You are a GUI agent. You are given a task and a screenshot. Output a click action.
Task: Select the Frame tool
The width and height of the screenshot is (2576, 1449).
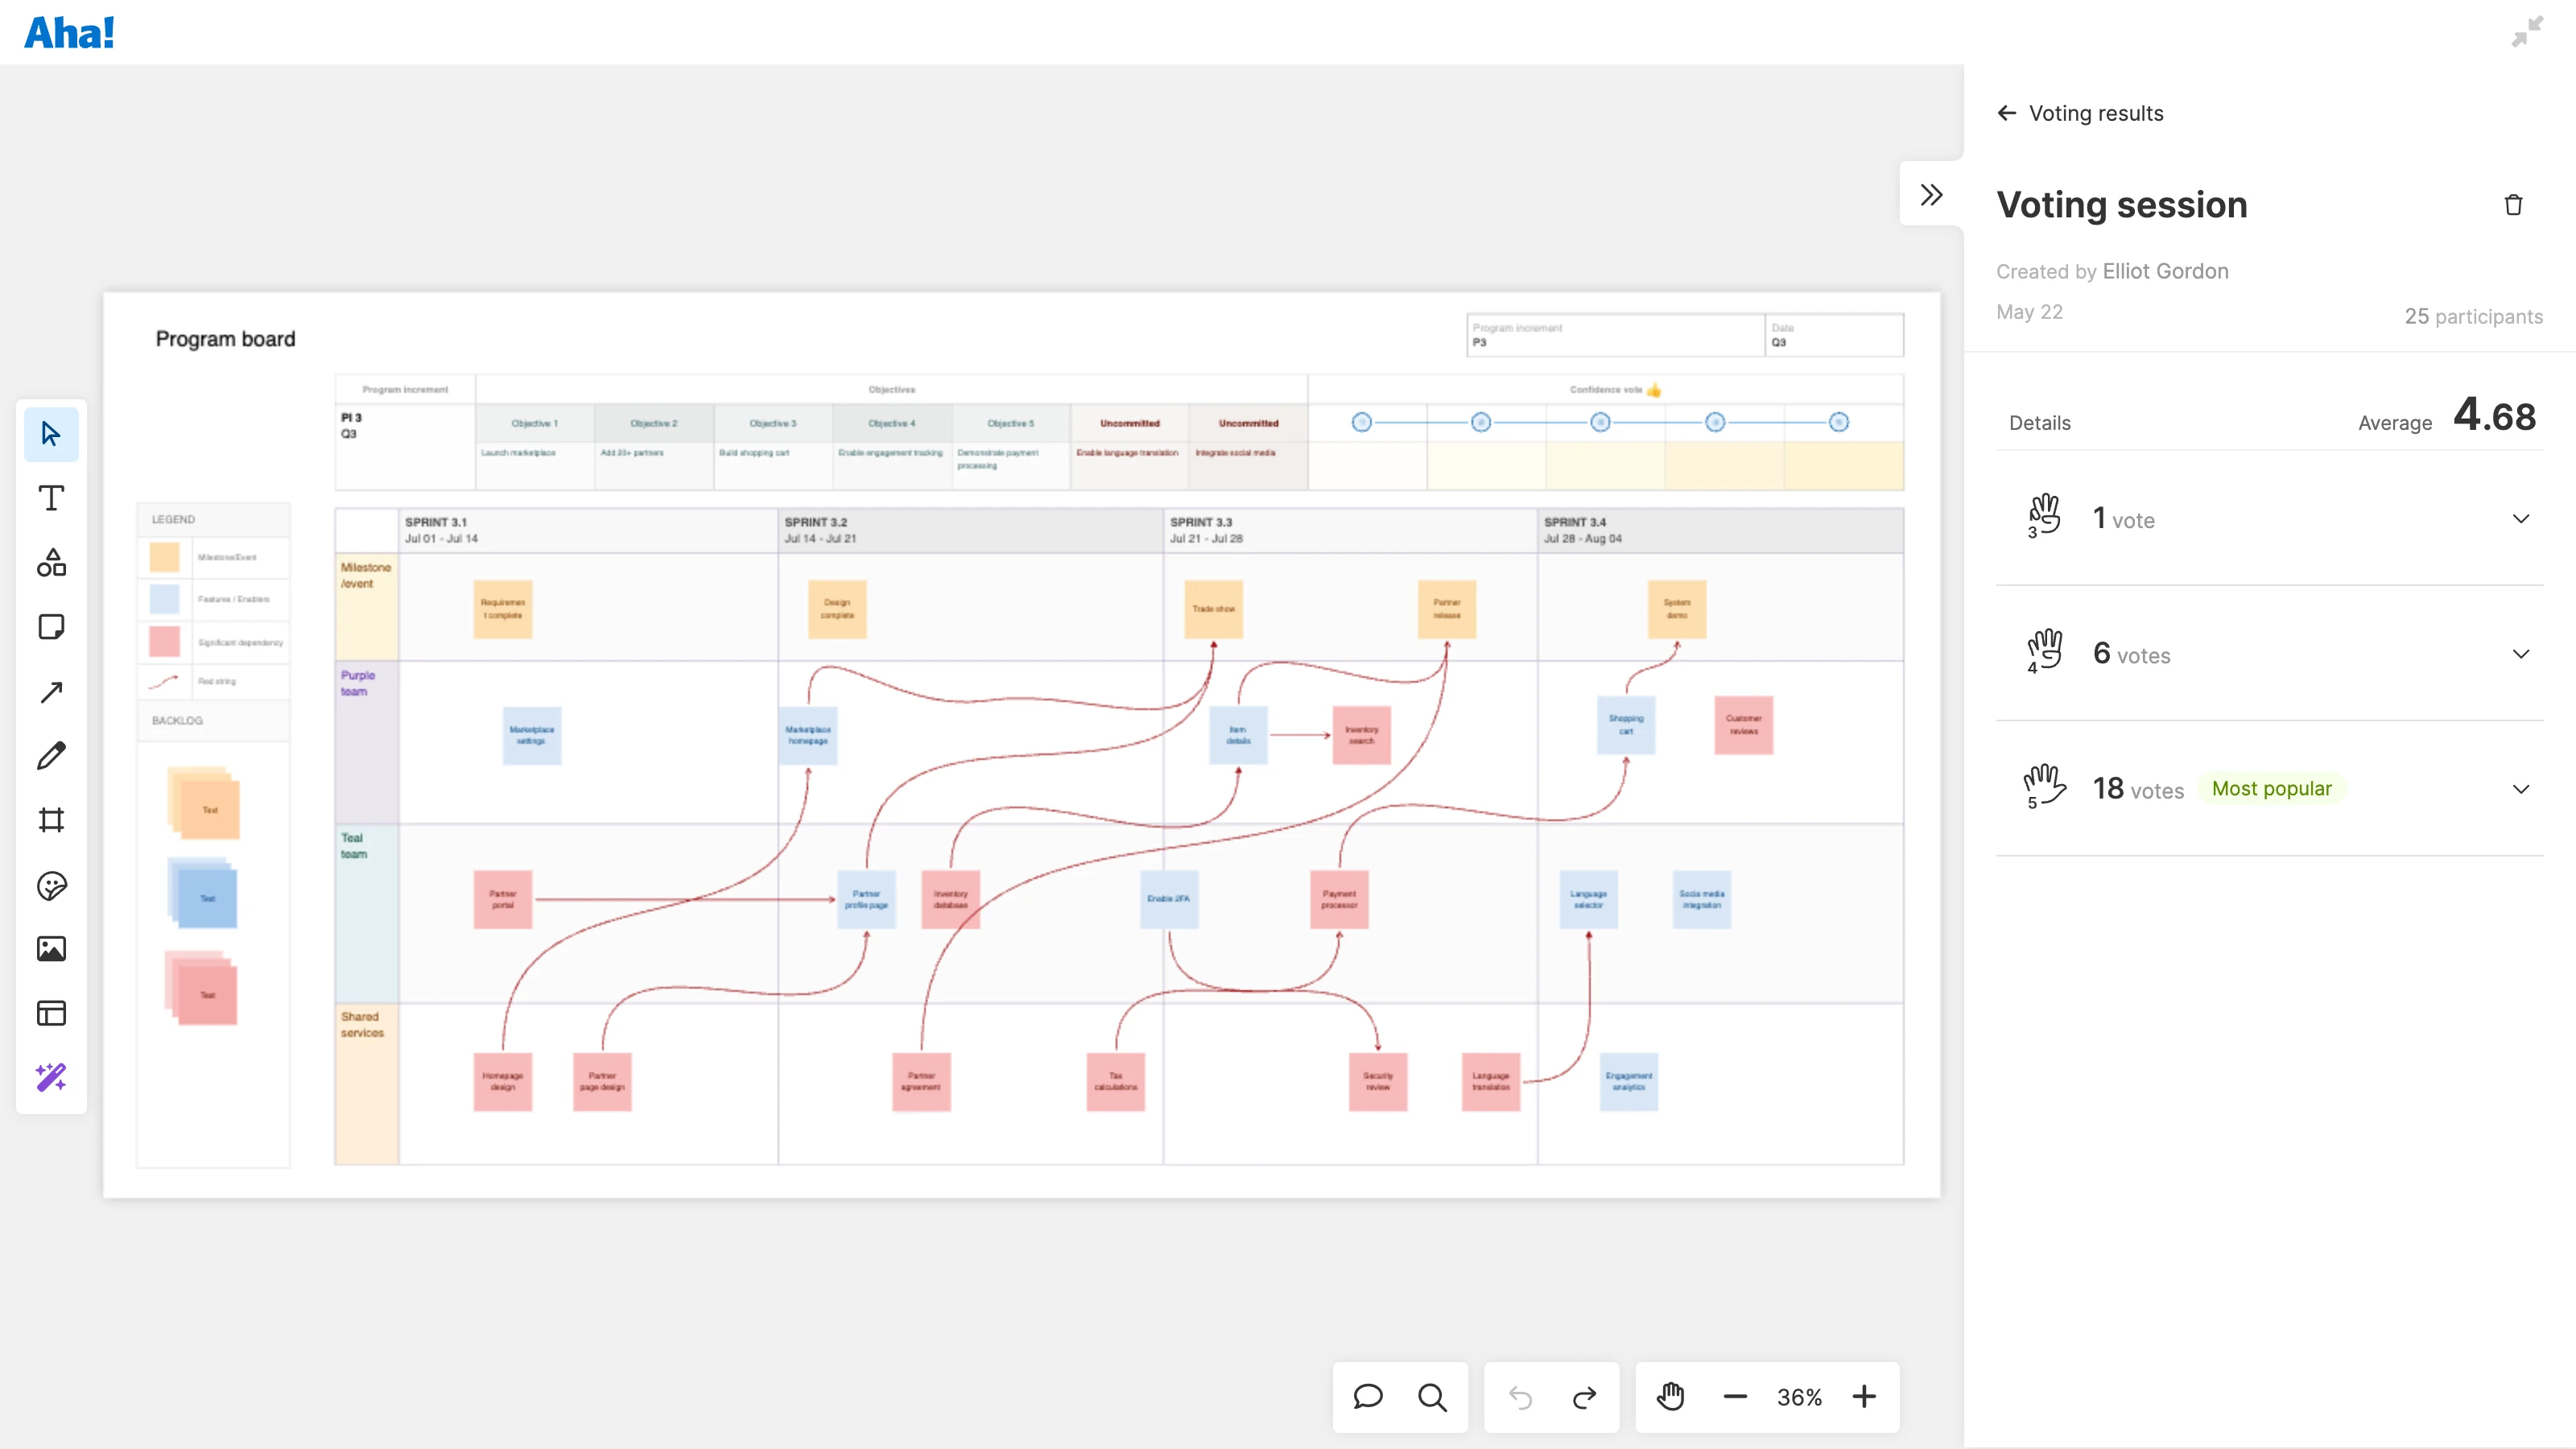(51, 820)
